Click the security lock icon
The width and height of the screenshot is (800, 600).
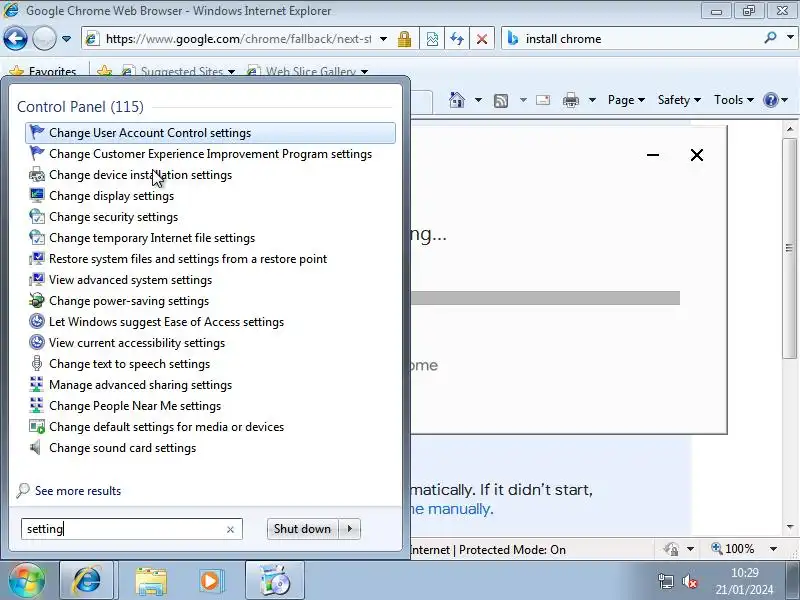coord(404,39)
